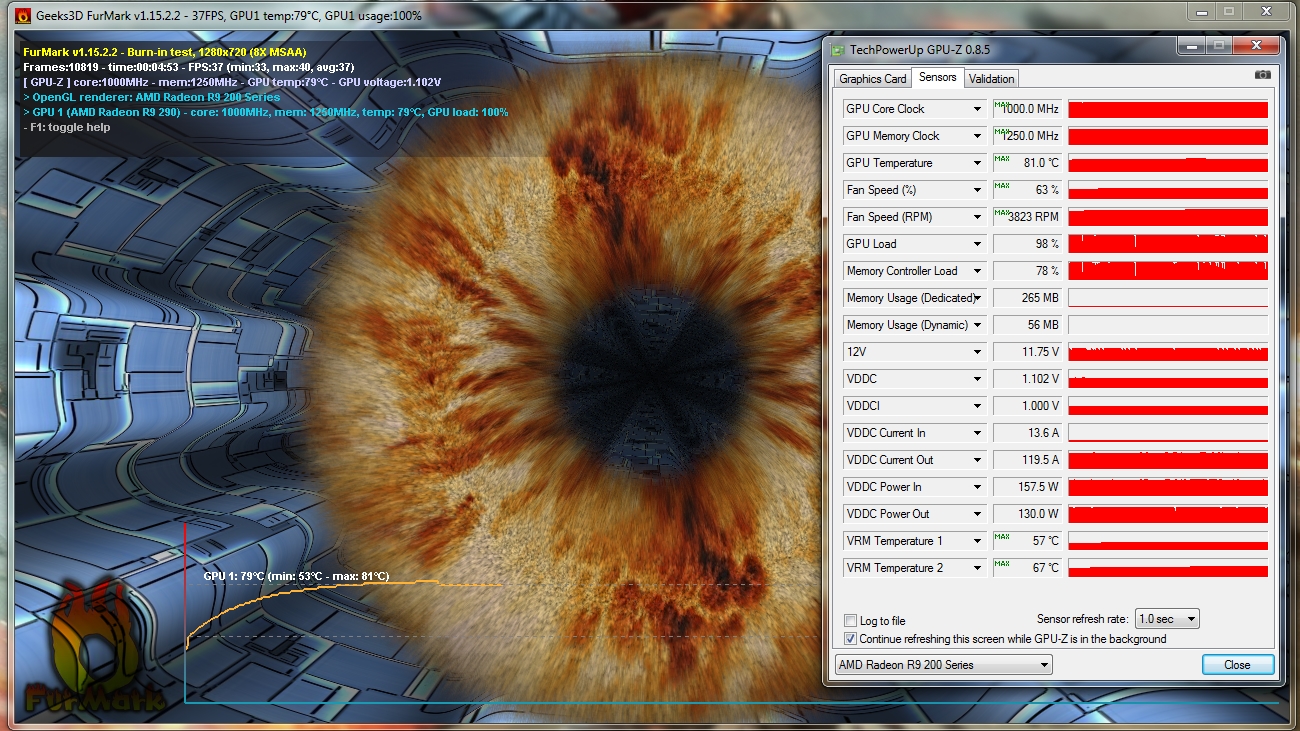Click the FurMark "Burn-in test, 1280x720" overlay line

[165, 52]
